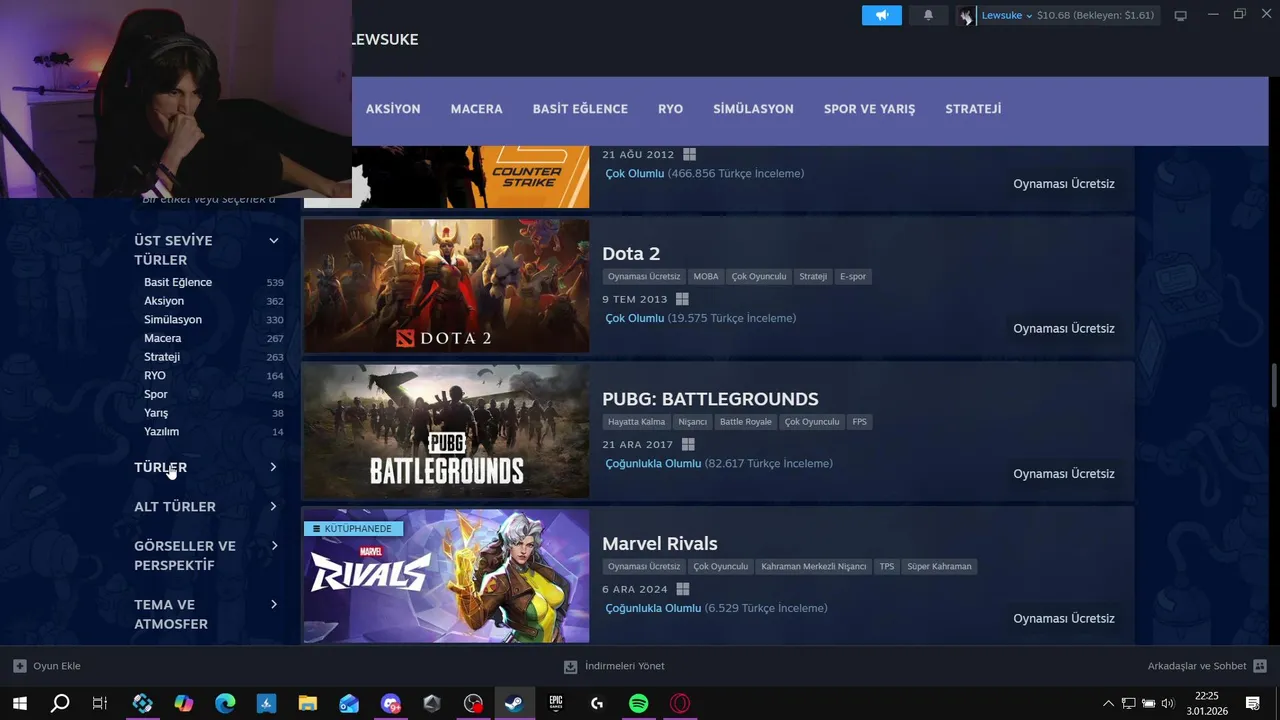
Task: Open the SPOR VE YARIŞ category tab
Action: (x=869, y=109)
